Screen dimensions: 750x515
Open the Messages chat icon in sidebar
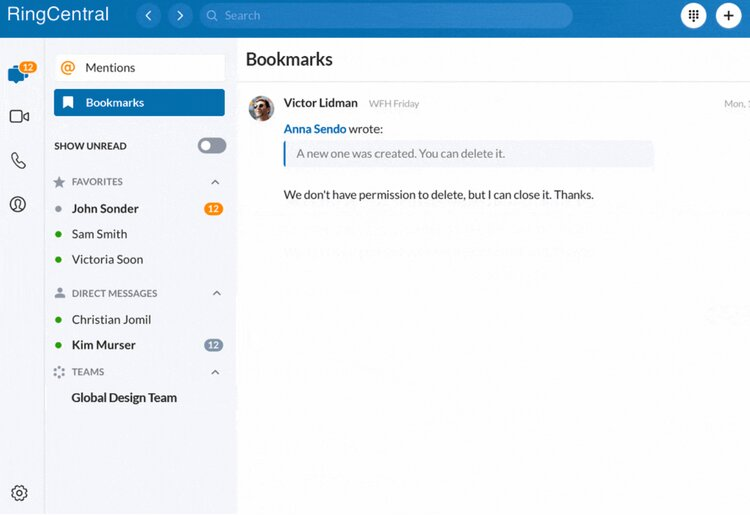[x=18, y=74]
